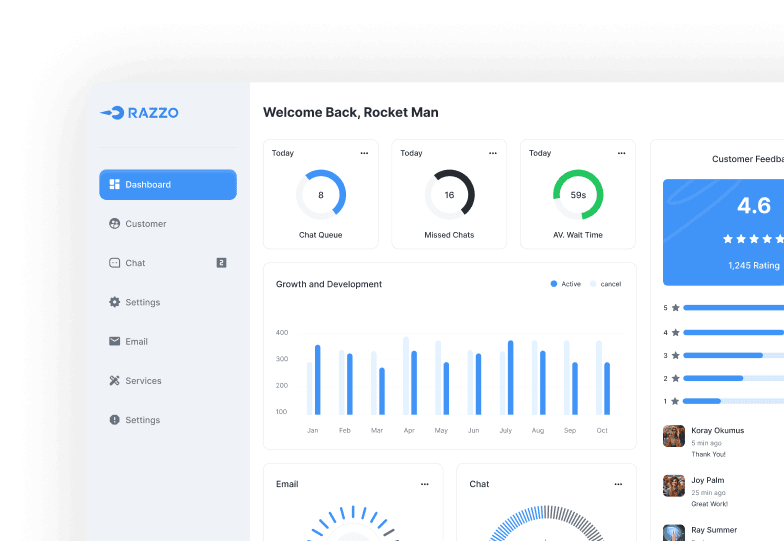Click the Mar active bar in chart
The width and height of the screenshot is (784, 541).
coord(382,392)
